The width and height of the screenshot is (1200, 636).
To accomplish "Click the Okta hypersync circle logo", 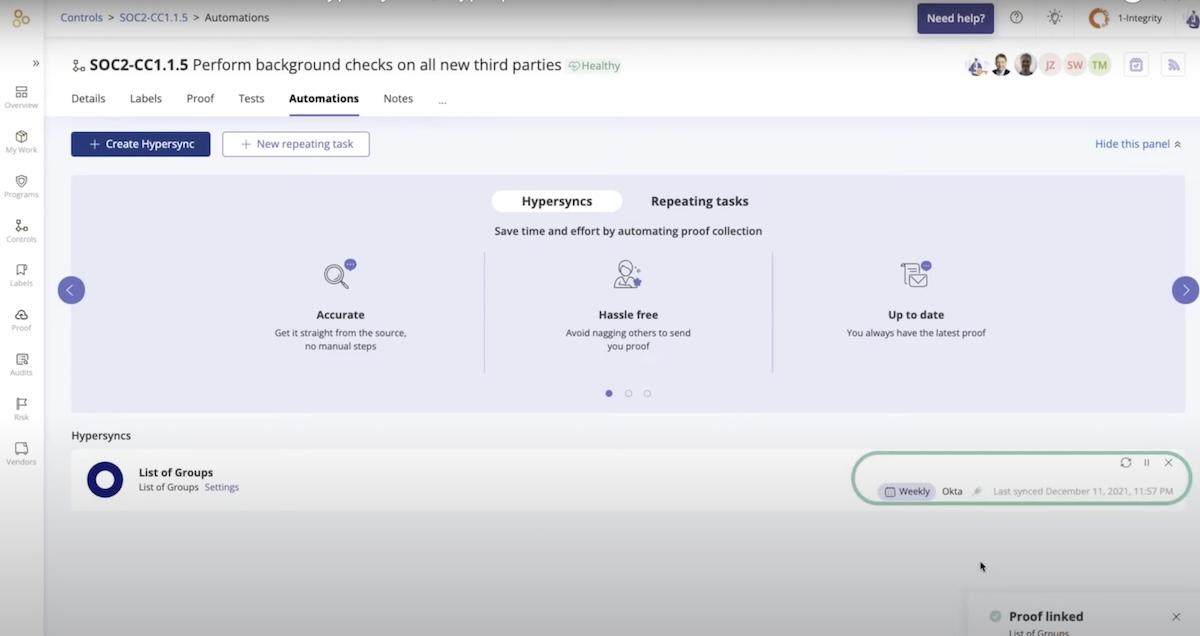I will (x=105, y=480).
